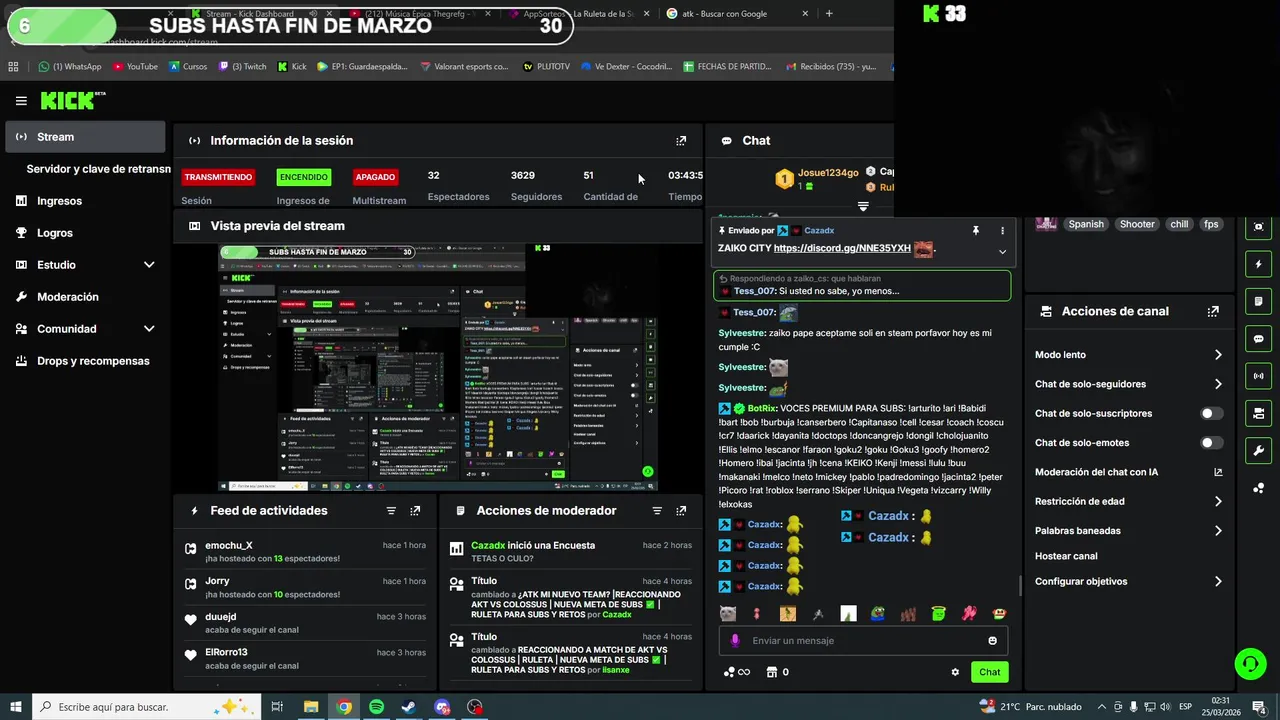Screen dimensions: 1280x720
Task: Click the lightning bolt icon in the right sidebar
Action: pos(1259,265)
